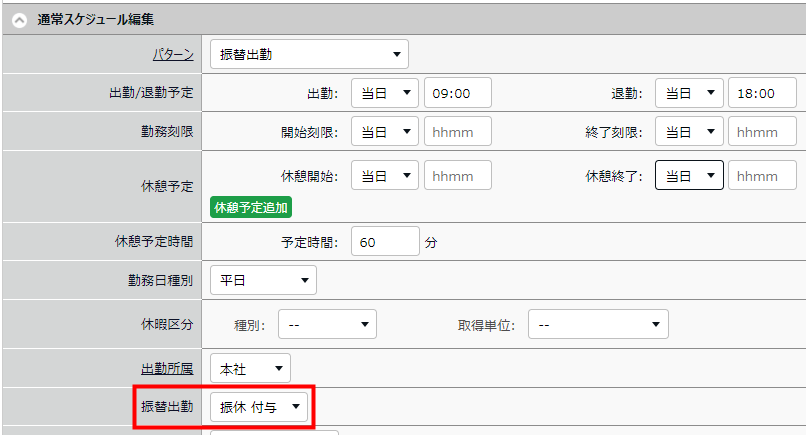
Task: Open the 取得単位 dropdown
Action: (x=598, y=324)
